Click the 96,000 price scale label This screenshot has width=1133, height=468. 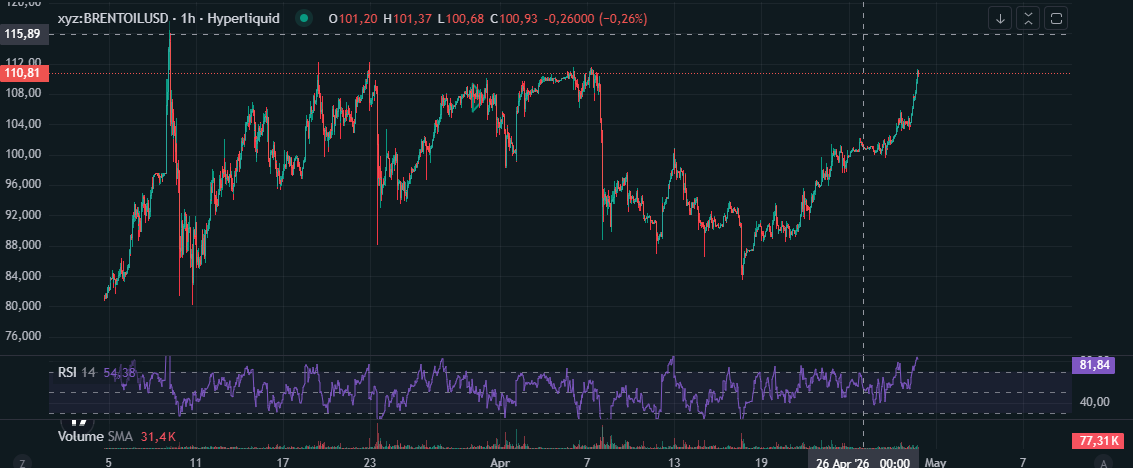[x=22, y=185]
